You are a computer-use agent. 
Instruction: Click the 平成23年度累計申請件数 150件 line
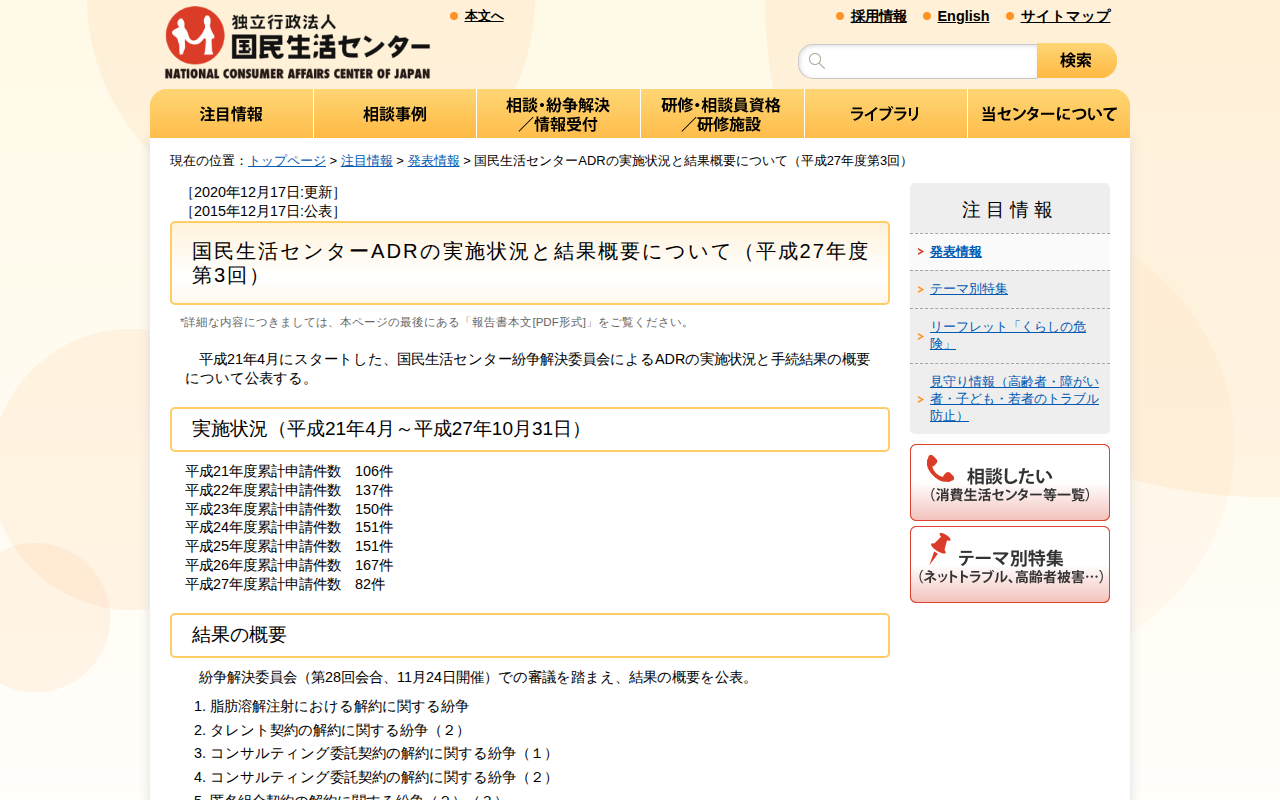[289, 509]
